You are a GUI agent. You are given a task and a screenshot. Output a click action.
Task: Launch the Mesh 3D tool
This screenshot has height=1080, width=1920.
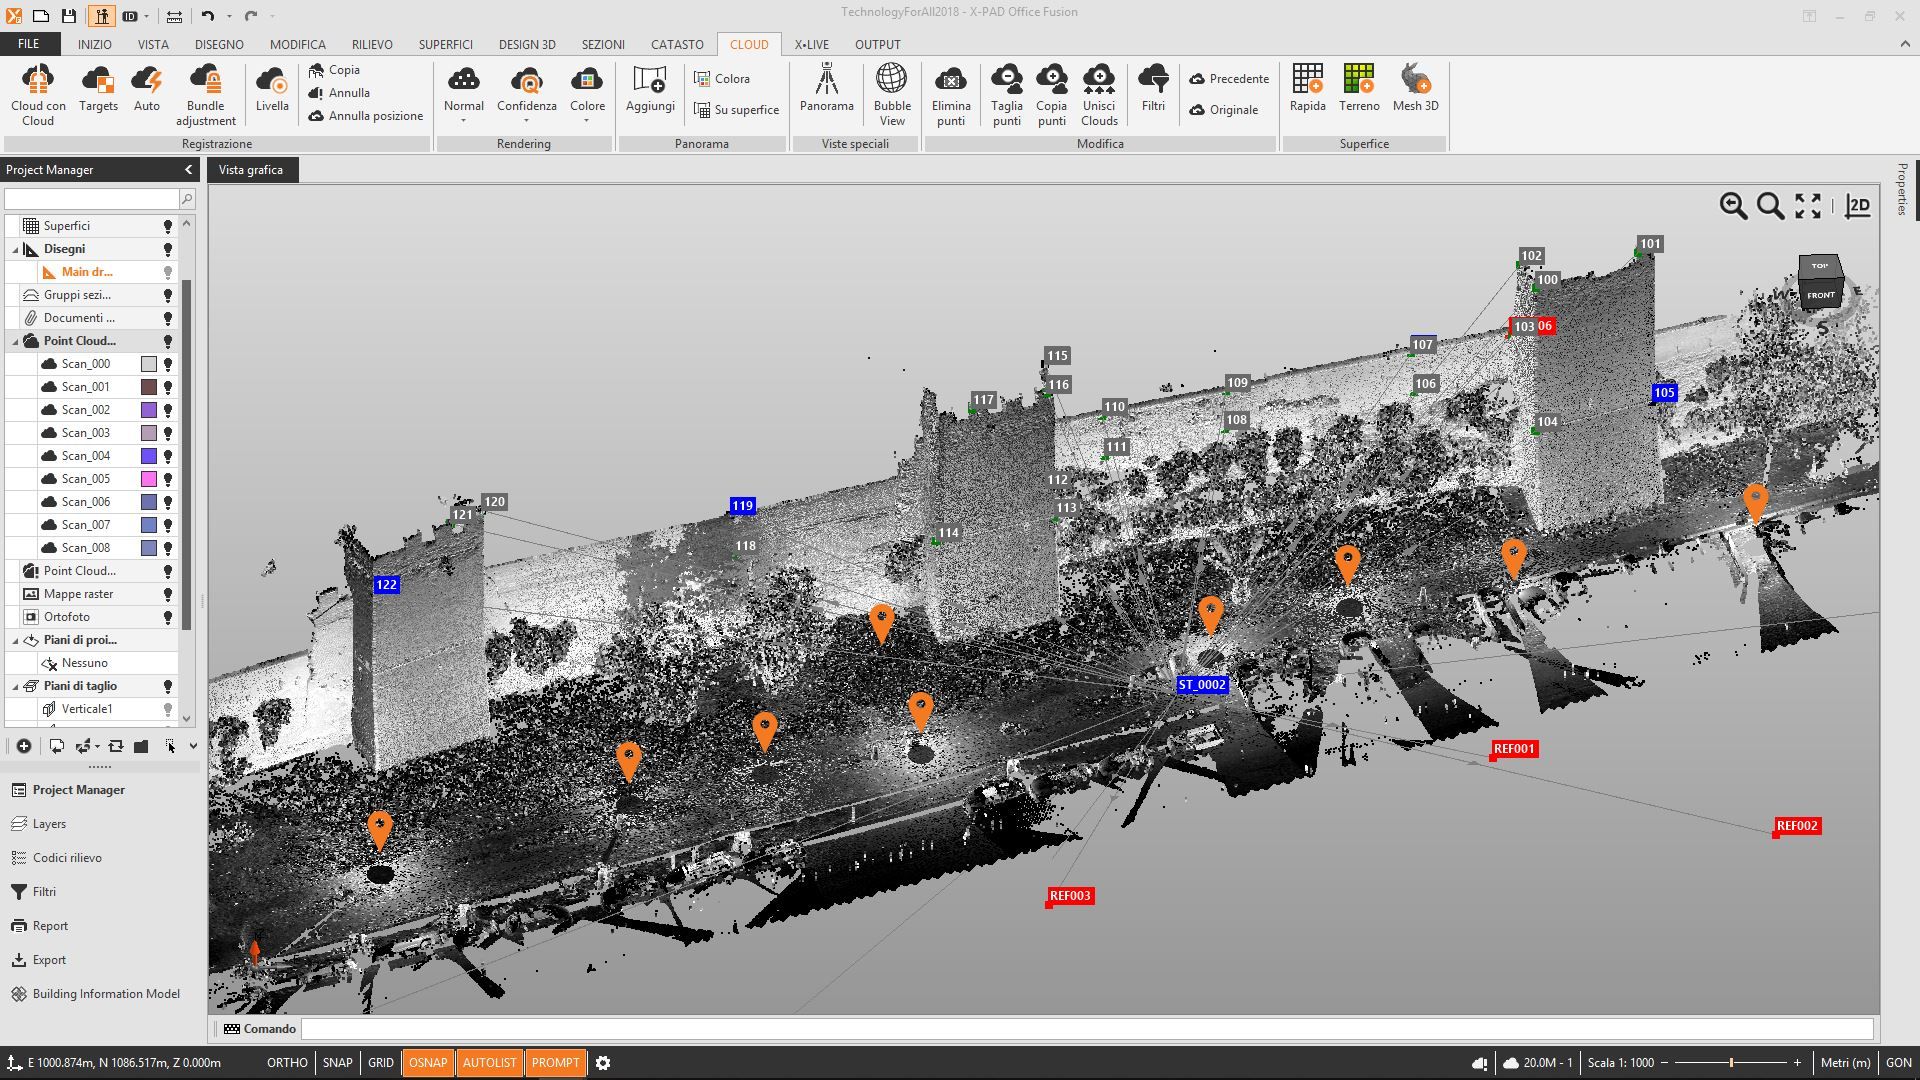[x=1415, y=90]
